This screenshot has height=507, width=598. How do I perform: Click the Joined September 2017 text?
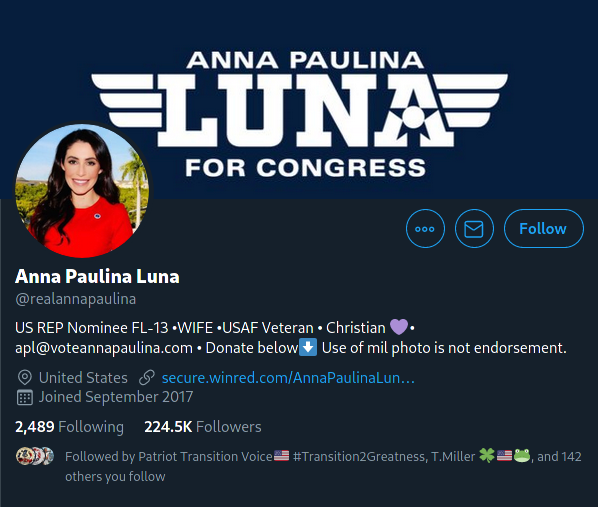pos(116,397)
